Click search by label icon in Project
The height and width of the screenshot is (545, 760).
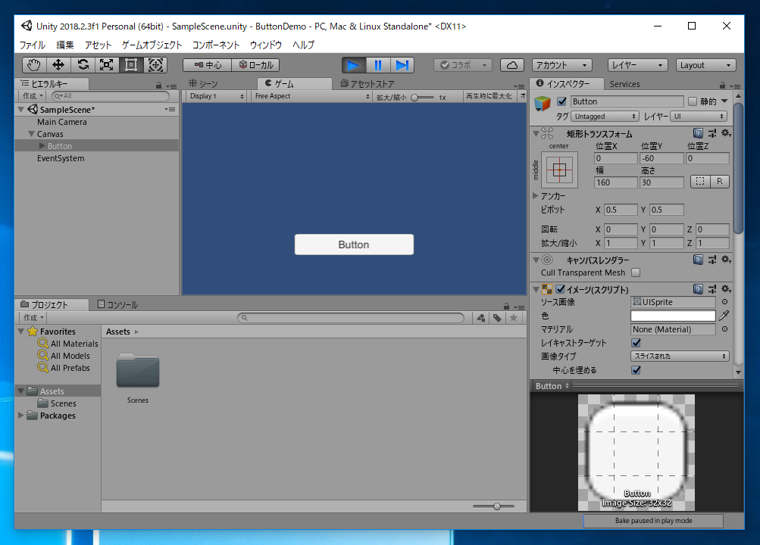point(497,318)
